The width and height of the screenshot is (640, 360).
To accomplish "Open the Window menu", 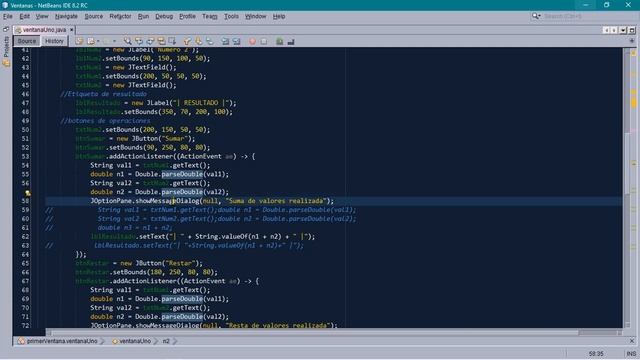I will point(256,16).
